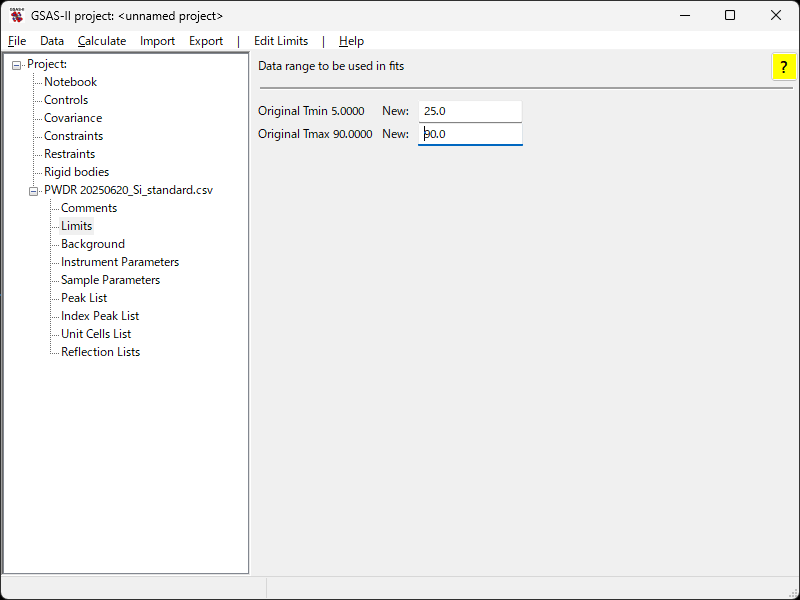Open the File menu

(x=17, y=41)
